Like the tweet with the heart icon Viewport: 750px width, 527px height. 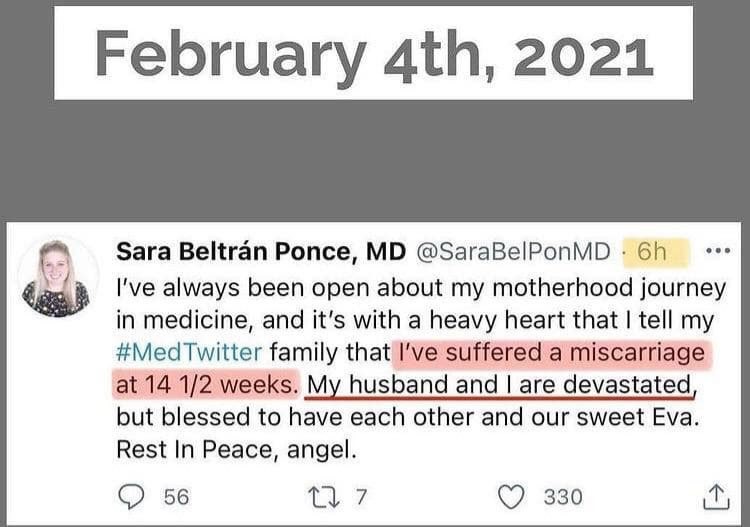[x=511, y=495]
